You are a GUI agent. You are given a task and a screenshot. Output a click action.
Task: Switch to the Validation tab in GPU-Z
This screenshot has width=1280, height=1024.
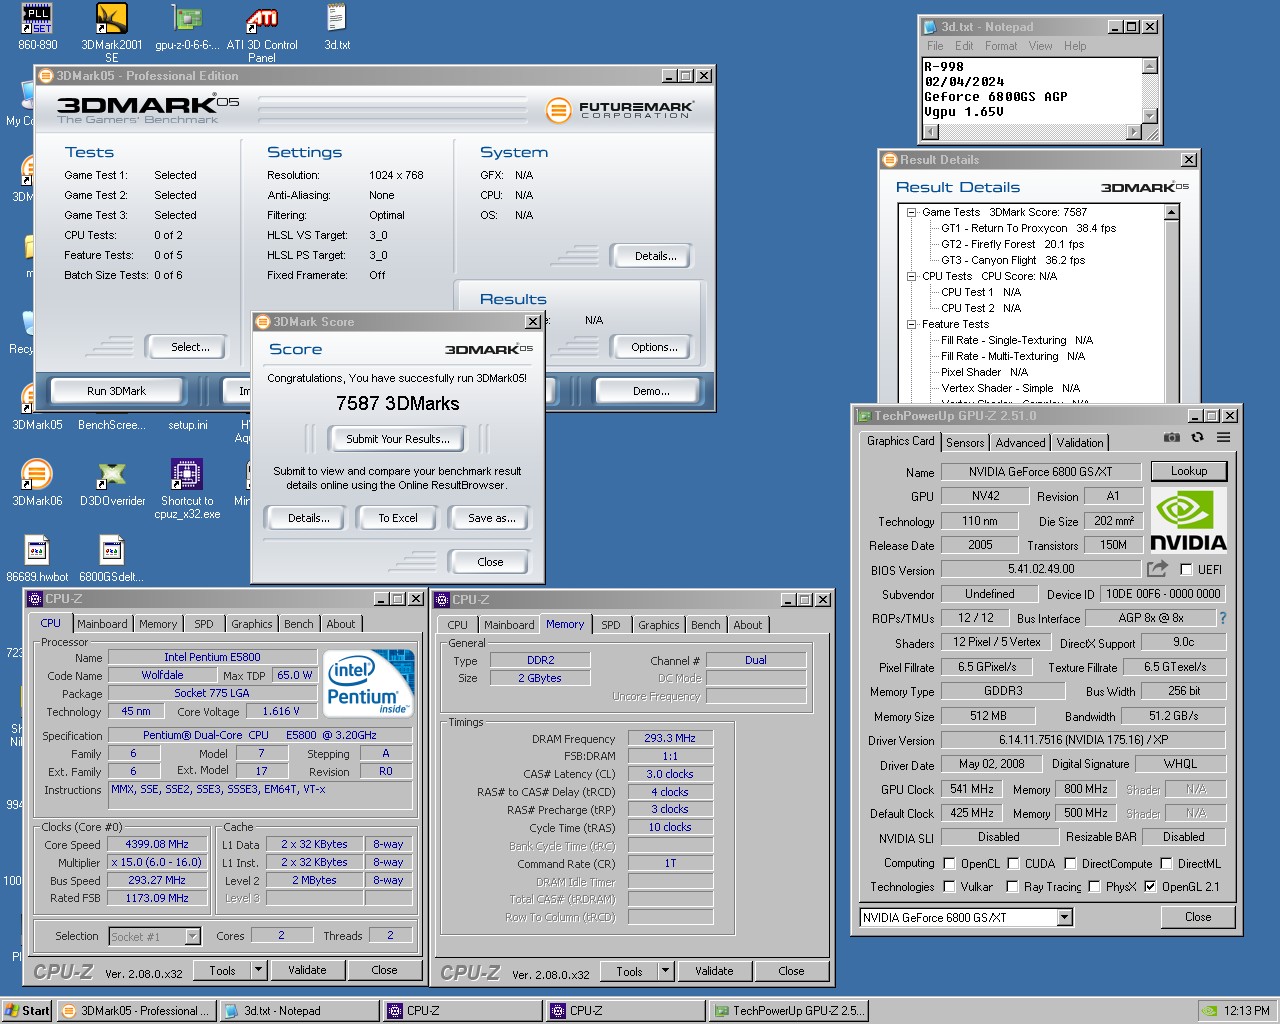point(1080,442)
